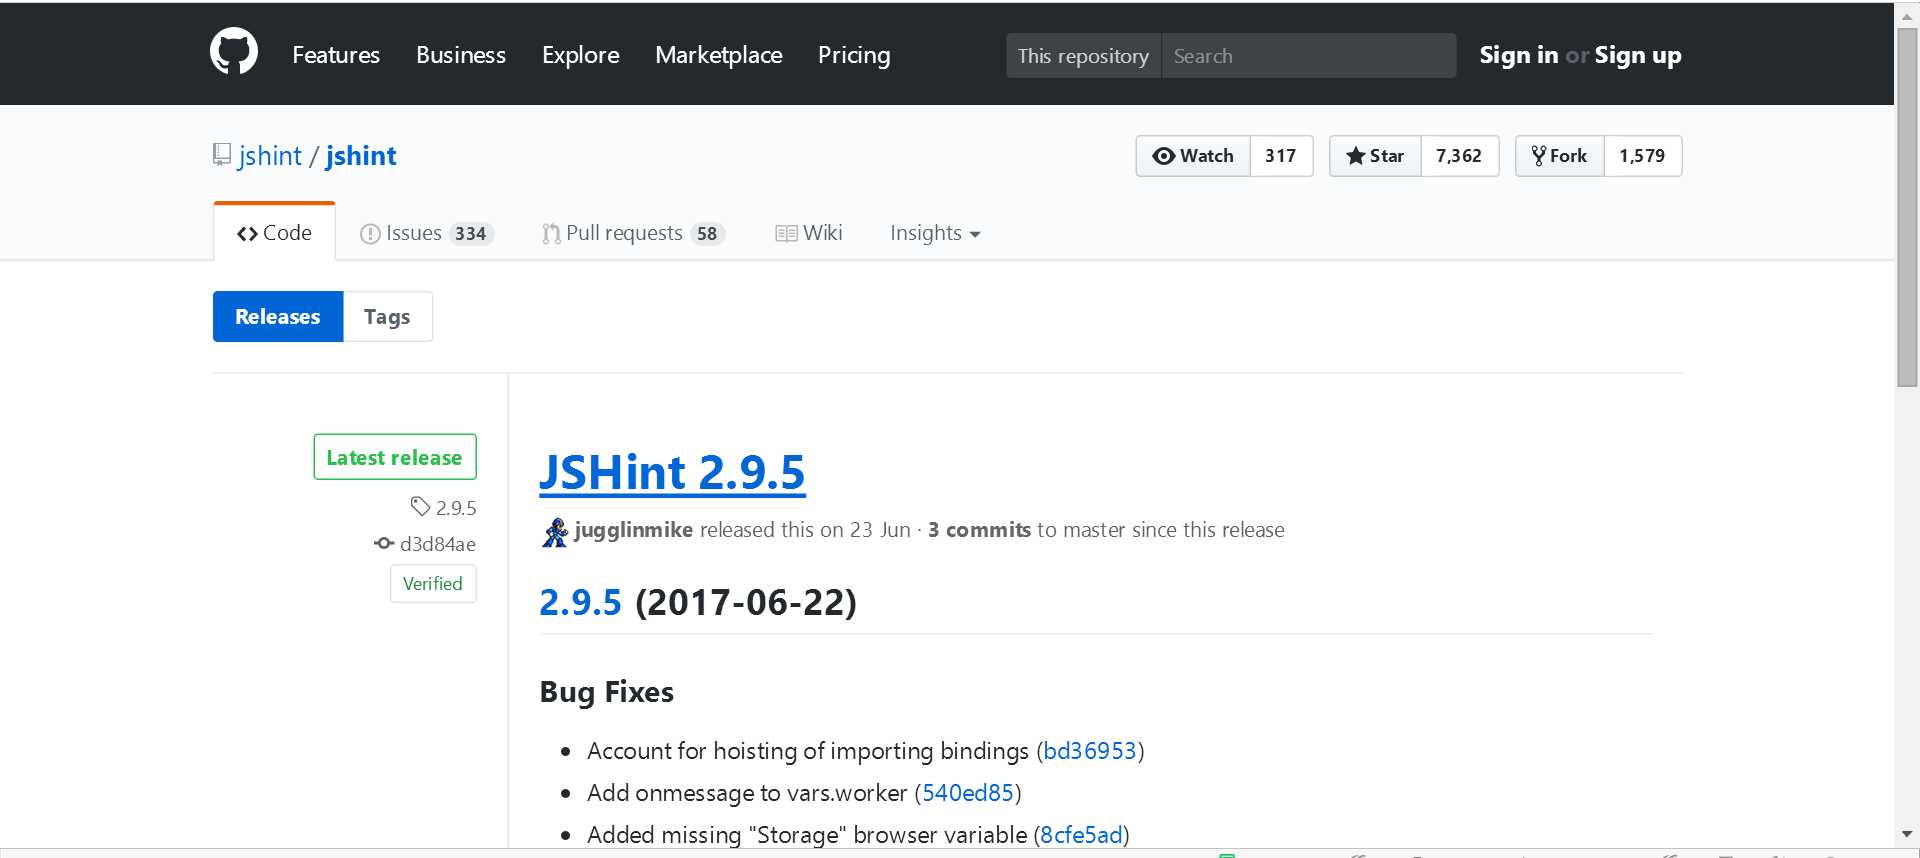
Task: Click the Watch button with eye icon
Action: point(1193,156)
